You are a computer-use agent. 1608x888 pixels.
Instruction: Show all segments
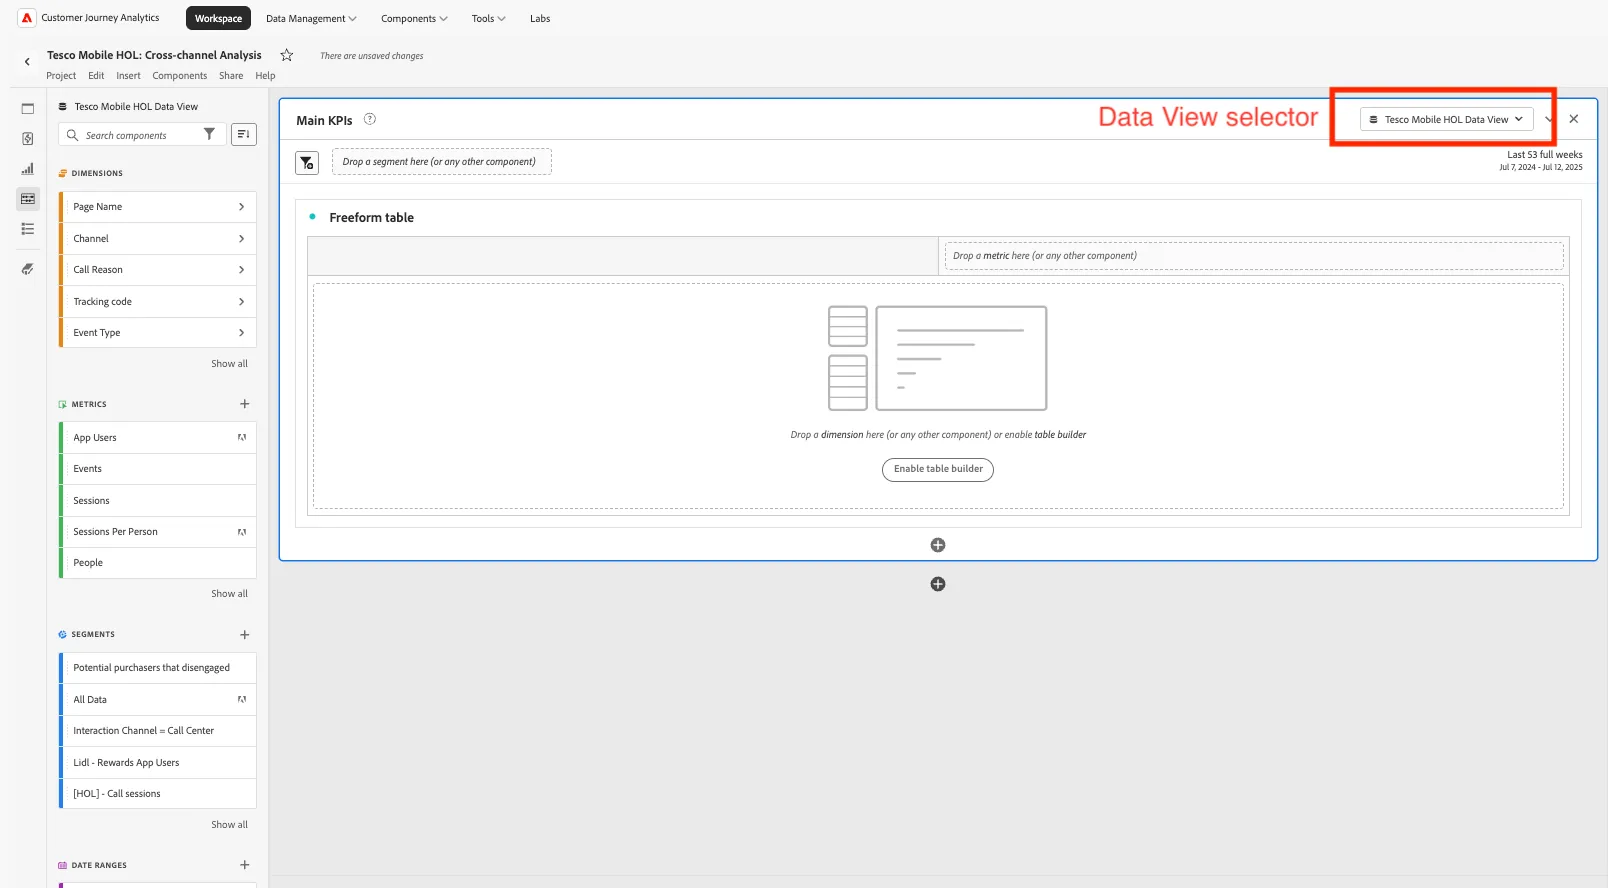pyautogui.click(x=229, y=825)
